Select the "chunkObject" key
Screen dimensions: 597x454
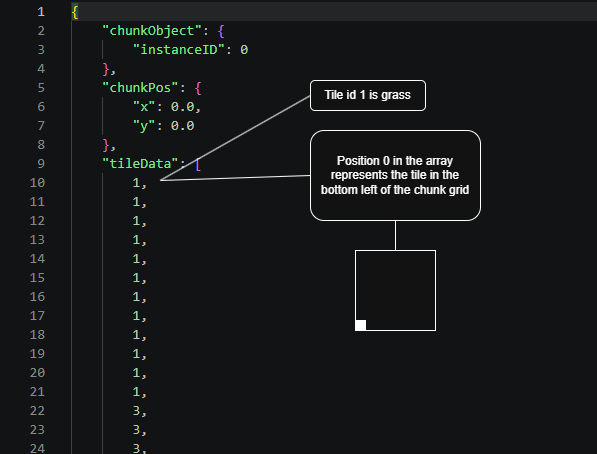152,31
